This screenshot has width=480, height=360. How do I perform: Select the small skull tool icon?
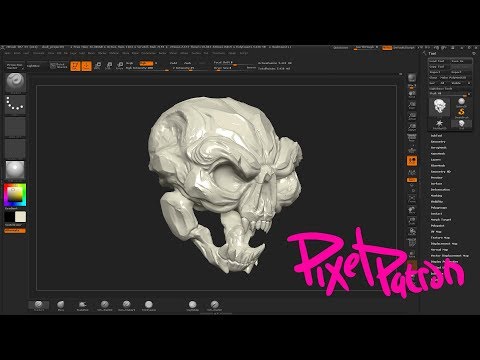461,124
